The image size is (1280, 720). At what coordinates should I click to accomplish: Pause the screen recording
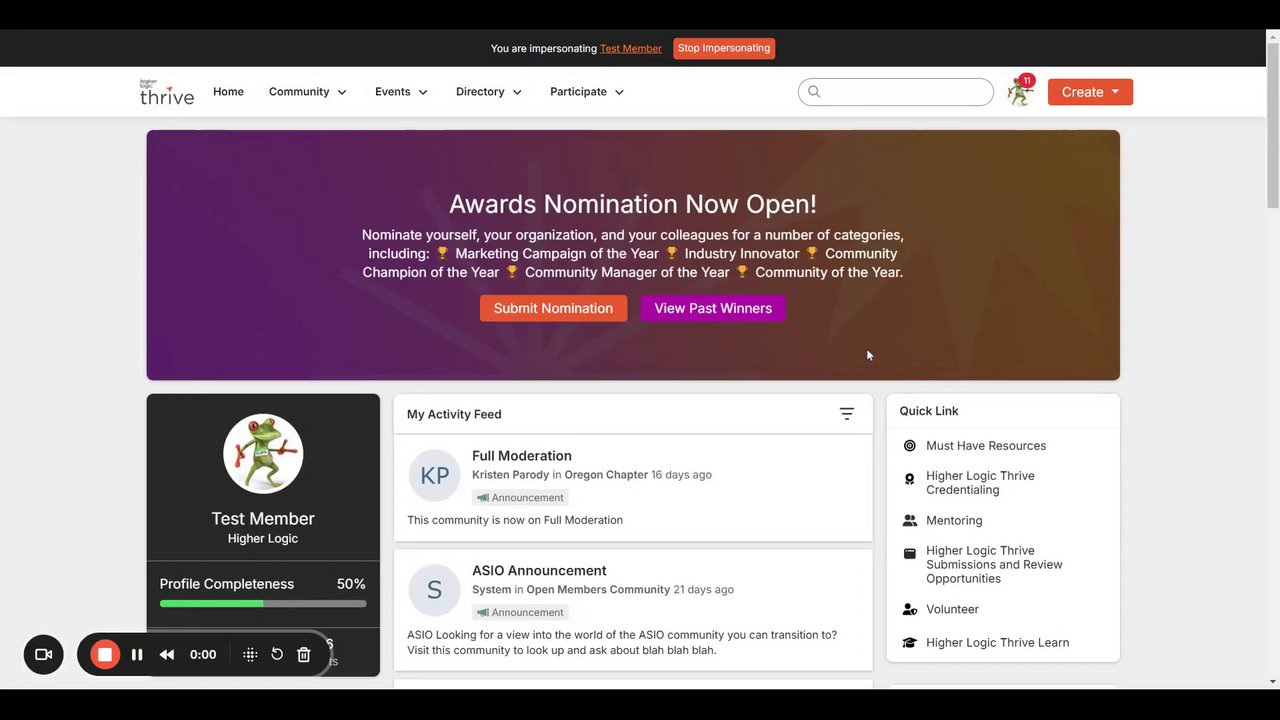[137, 655]
